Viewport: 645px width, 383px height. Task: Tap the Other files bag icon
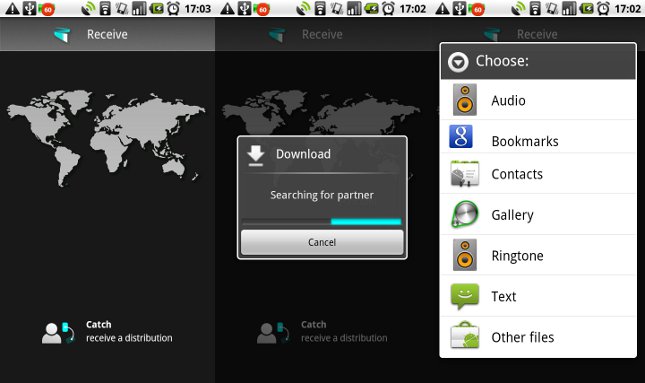465,335
